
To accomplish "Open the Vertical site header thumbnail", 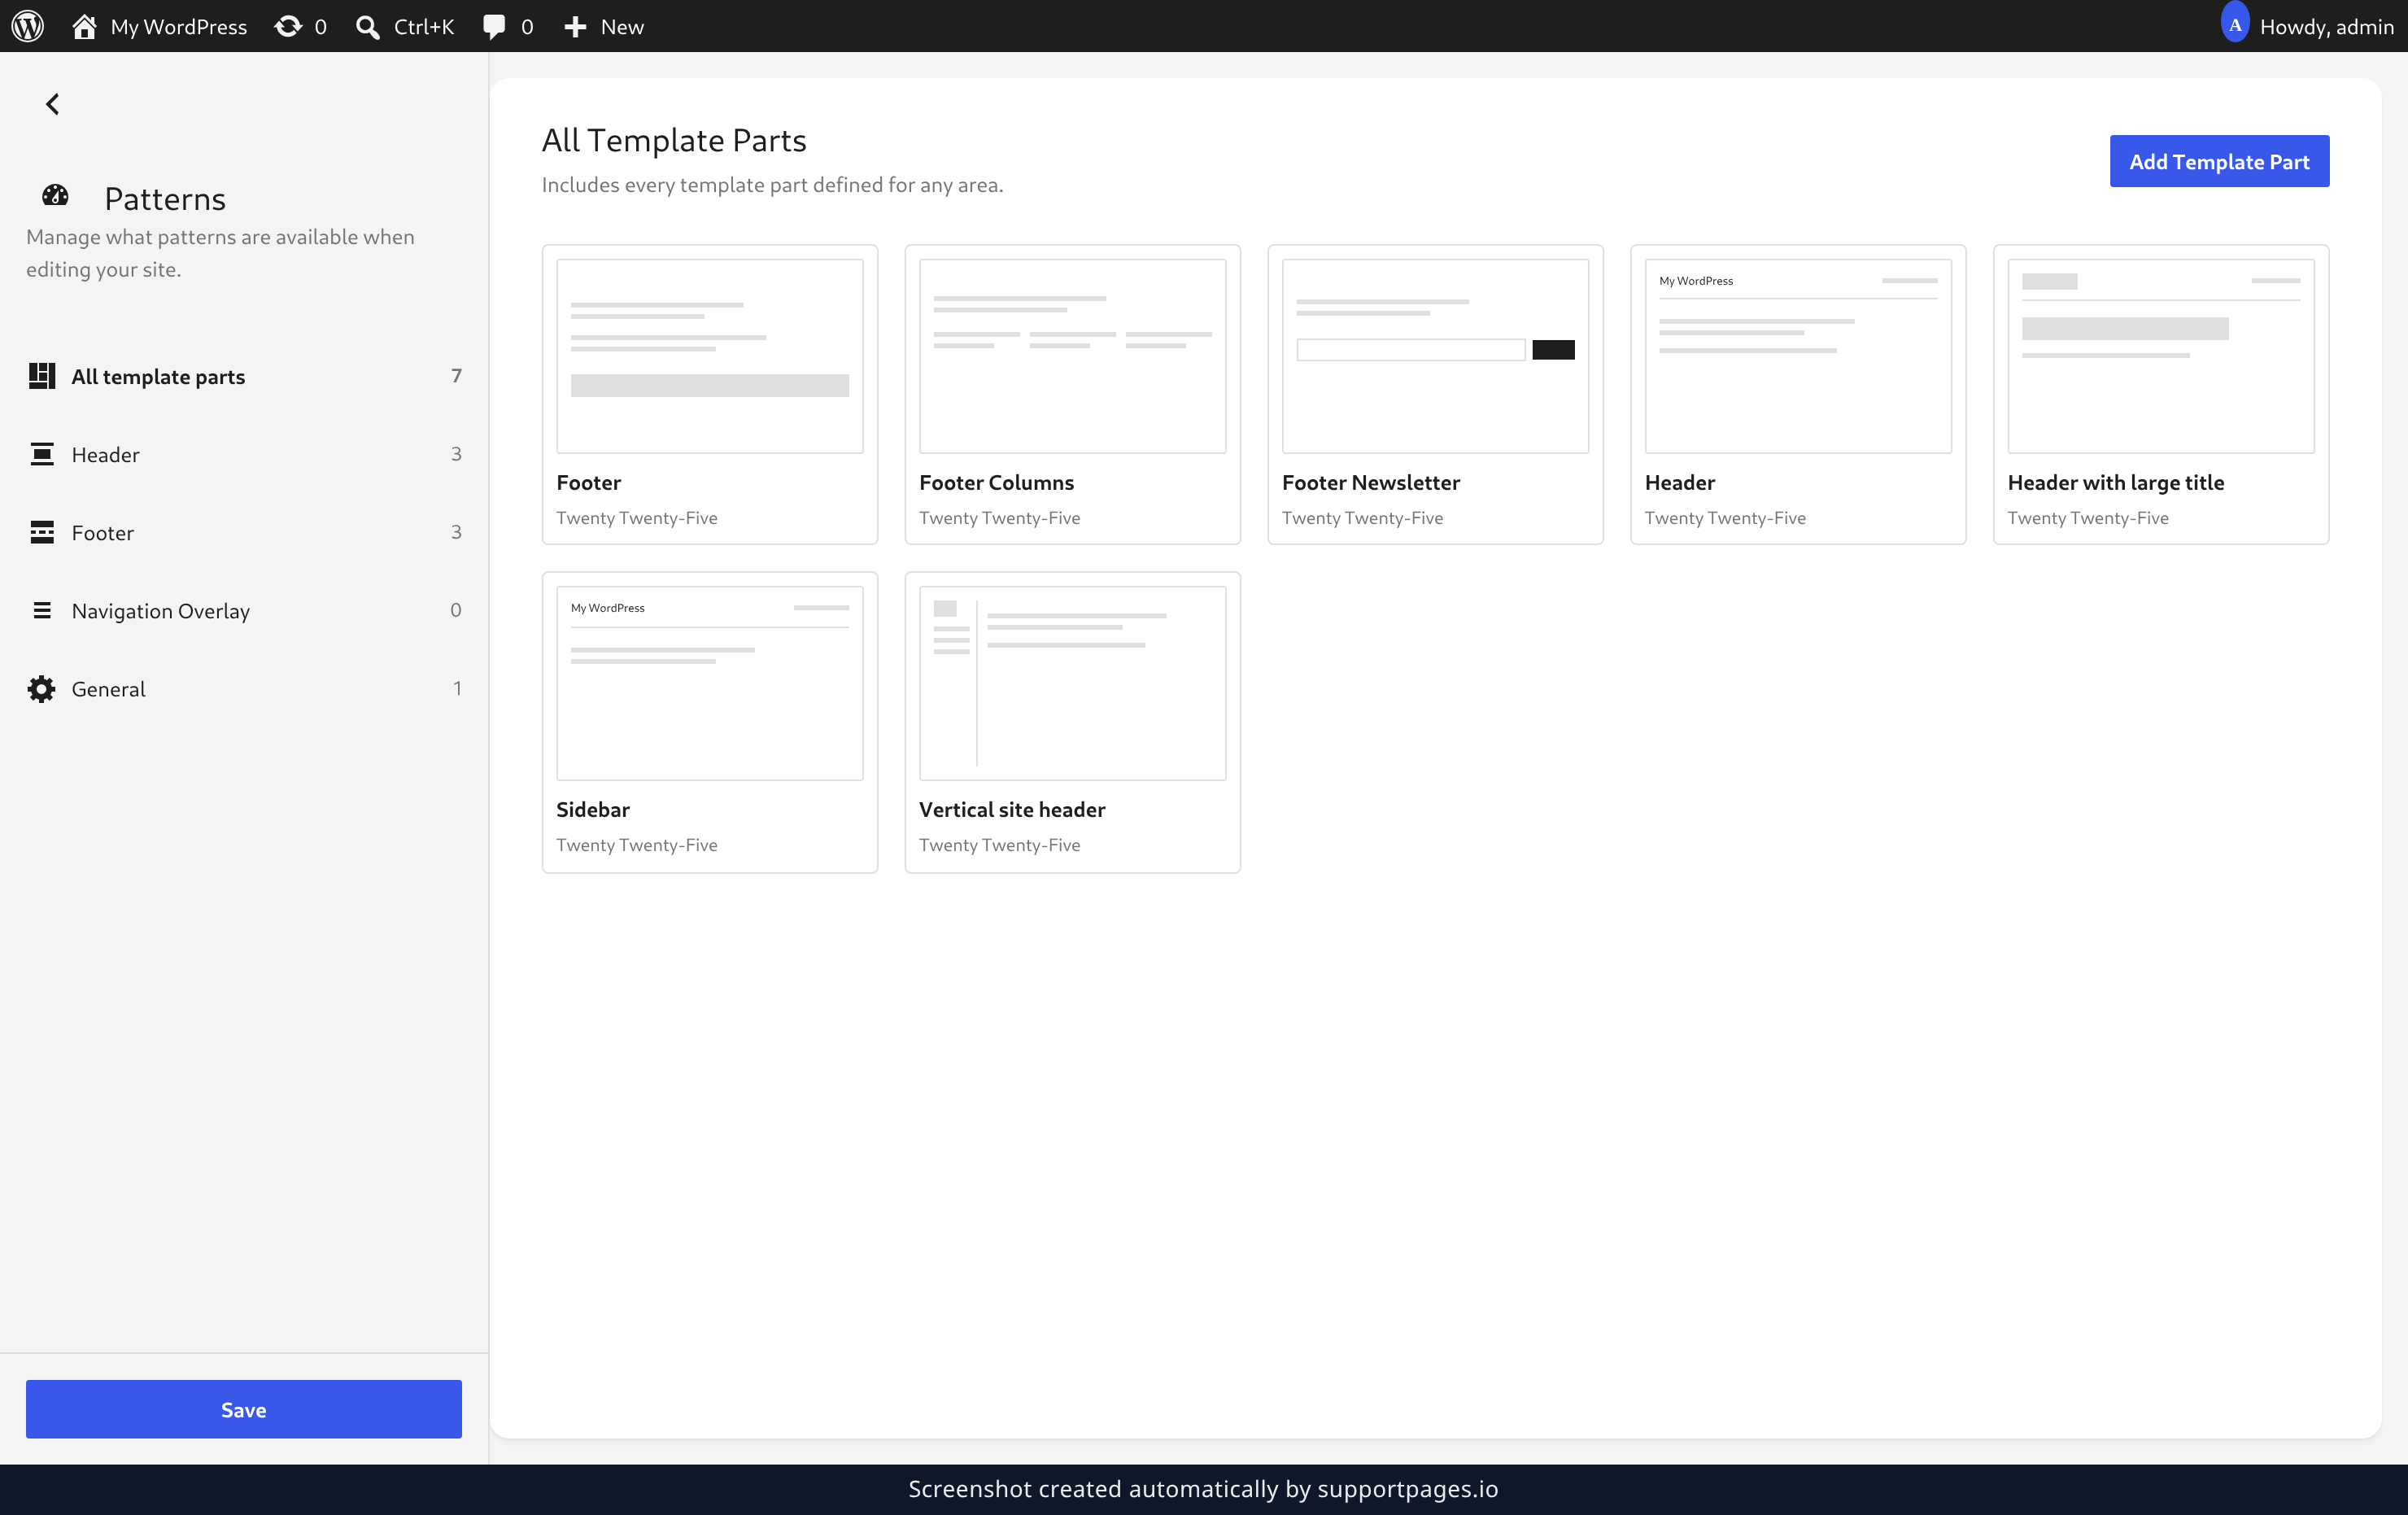I will (x=1072, y=683).
